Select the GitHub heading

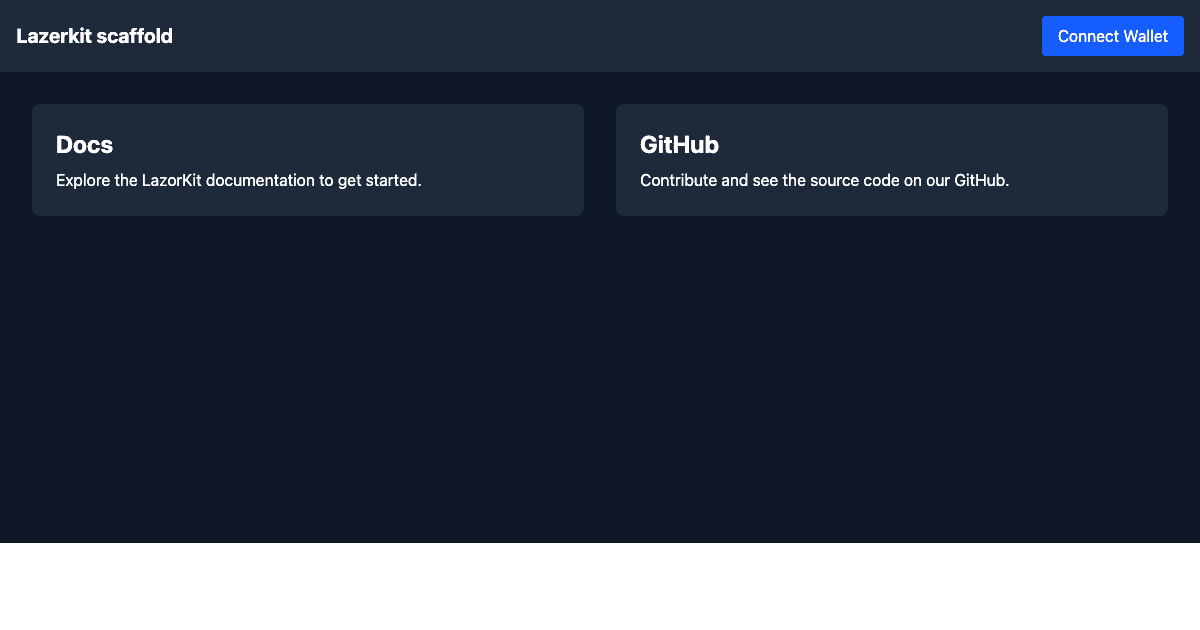click(680, 146)
